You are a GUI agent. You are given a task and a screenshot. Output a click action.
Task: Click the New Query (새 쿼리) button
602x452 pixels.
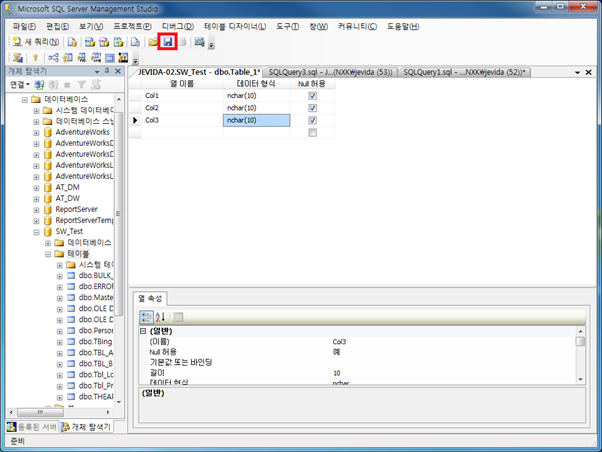[35, 41]
